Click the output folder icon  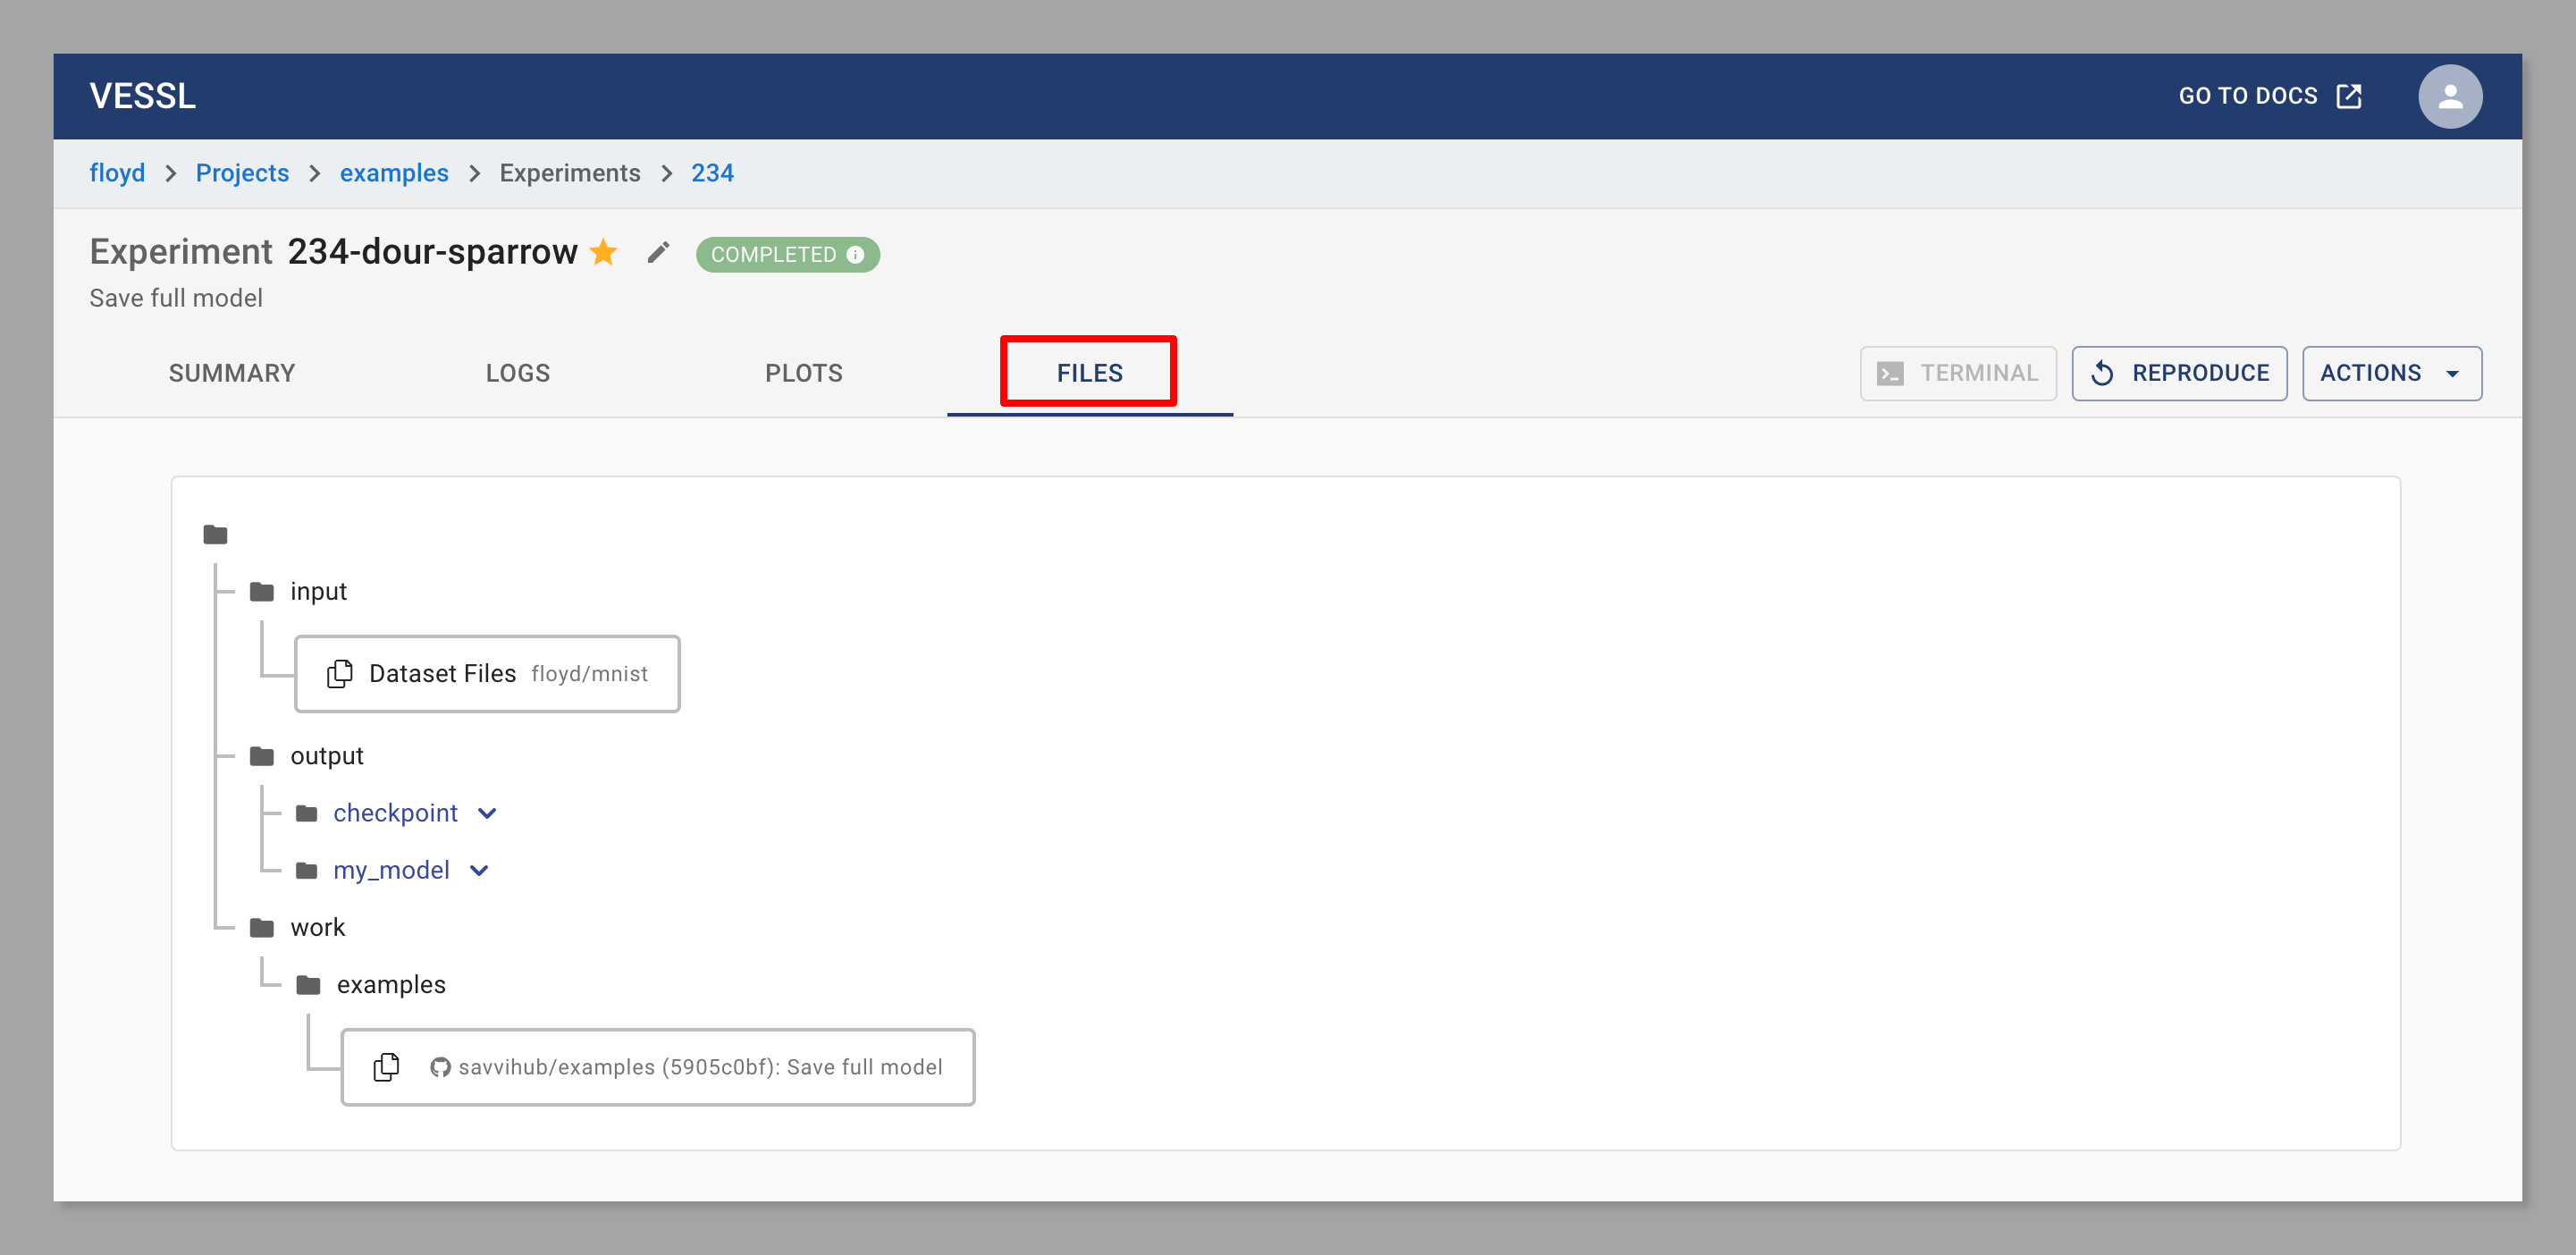coord(262,756)
